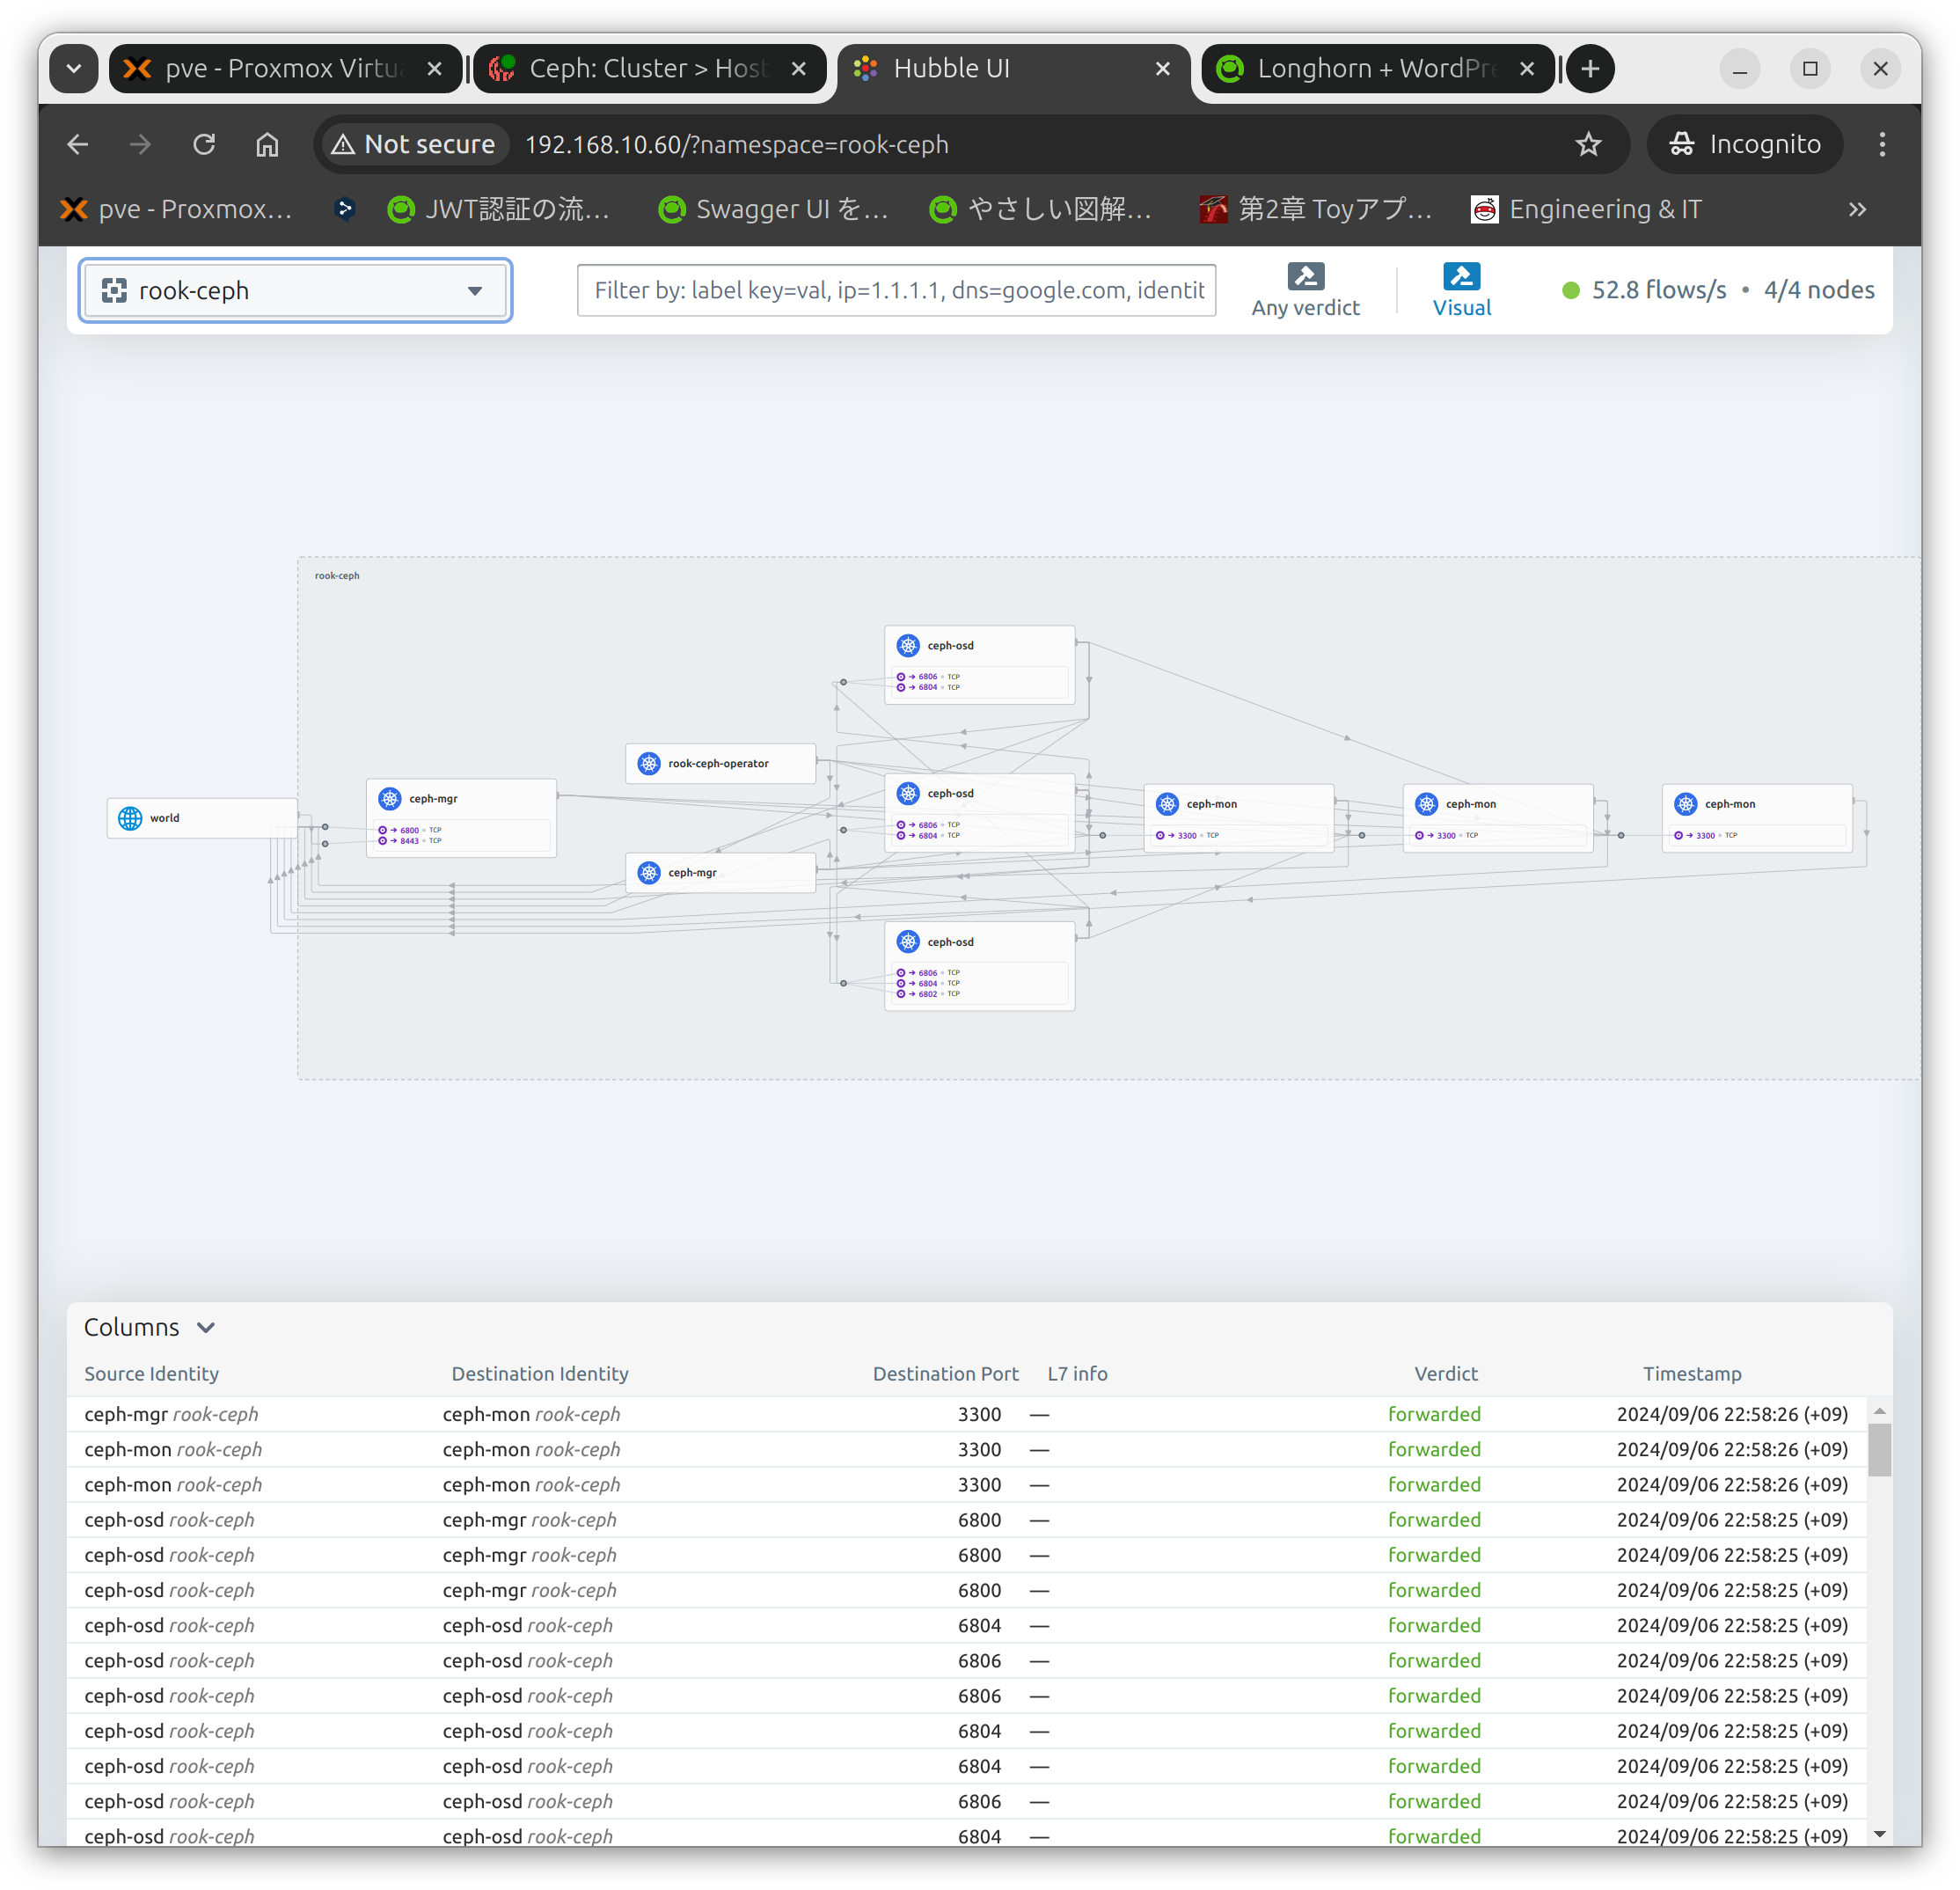Screen dimensions: 1960x1890
Task: Open the Any verdict filter icon
Action: 1305,276
